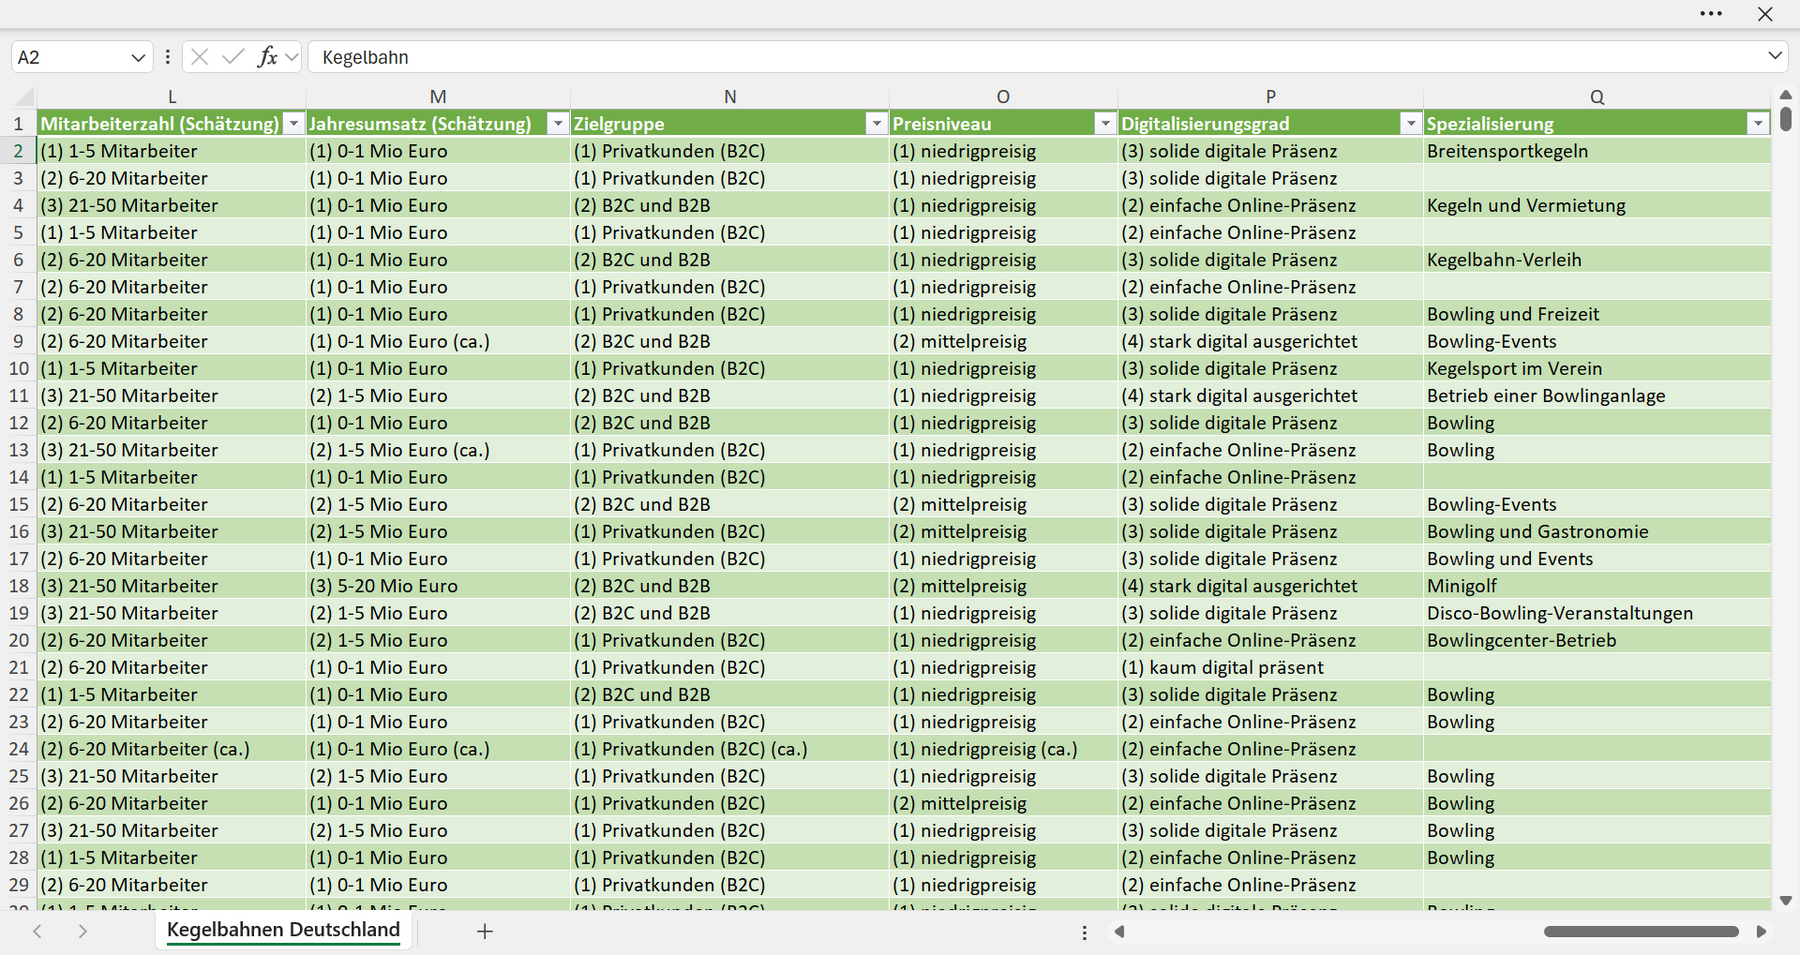Screen dimensions: 1800x955
Task: Select cell with Bowling und Gastronomie
Action: 1597,531
